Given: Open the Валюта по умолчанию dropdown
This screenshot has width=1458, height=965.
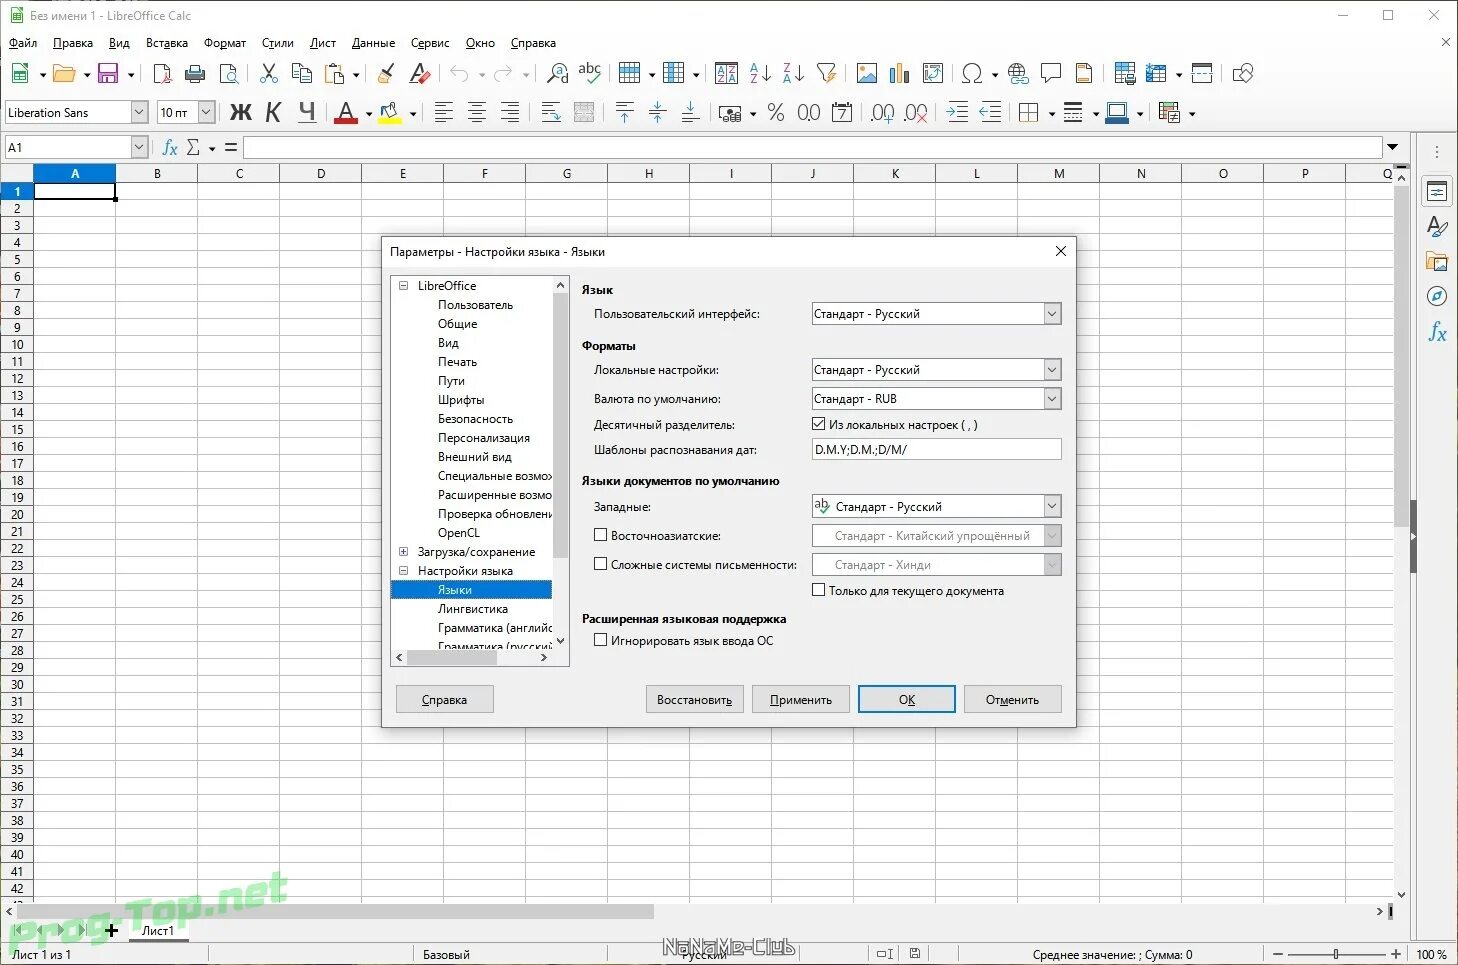Looking at the screenshot, I should (x=936, y=399).
